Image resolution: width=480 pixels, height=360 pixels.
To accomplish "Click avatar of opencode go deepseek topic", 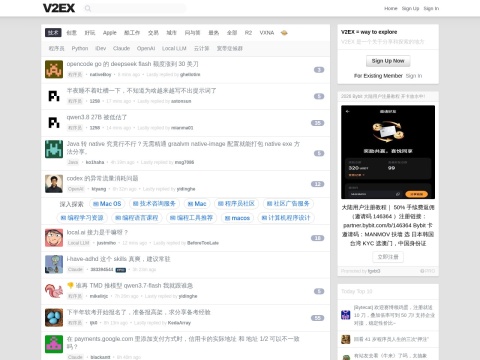I will point(54,69).
